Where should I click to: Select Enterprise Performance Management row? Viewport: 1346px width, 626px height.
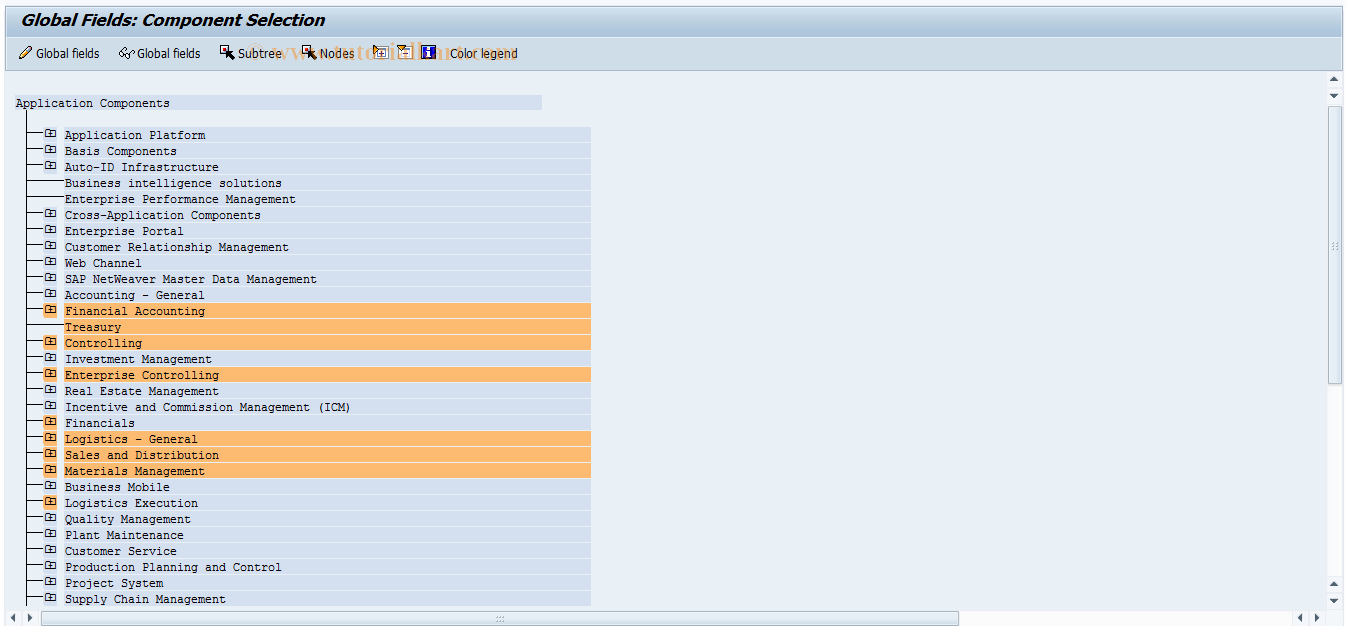point(327,199)
